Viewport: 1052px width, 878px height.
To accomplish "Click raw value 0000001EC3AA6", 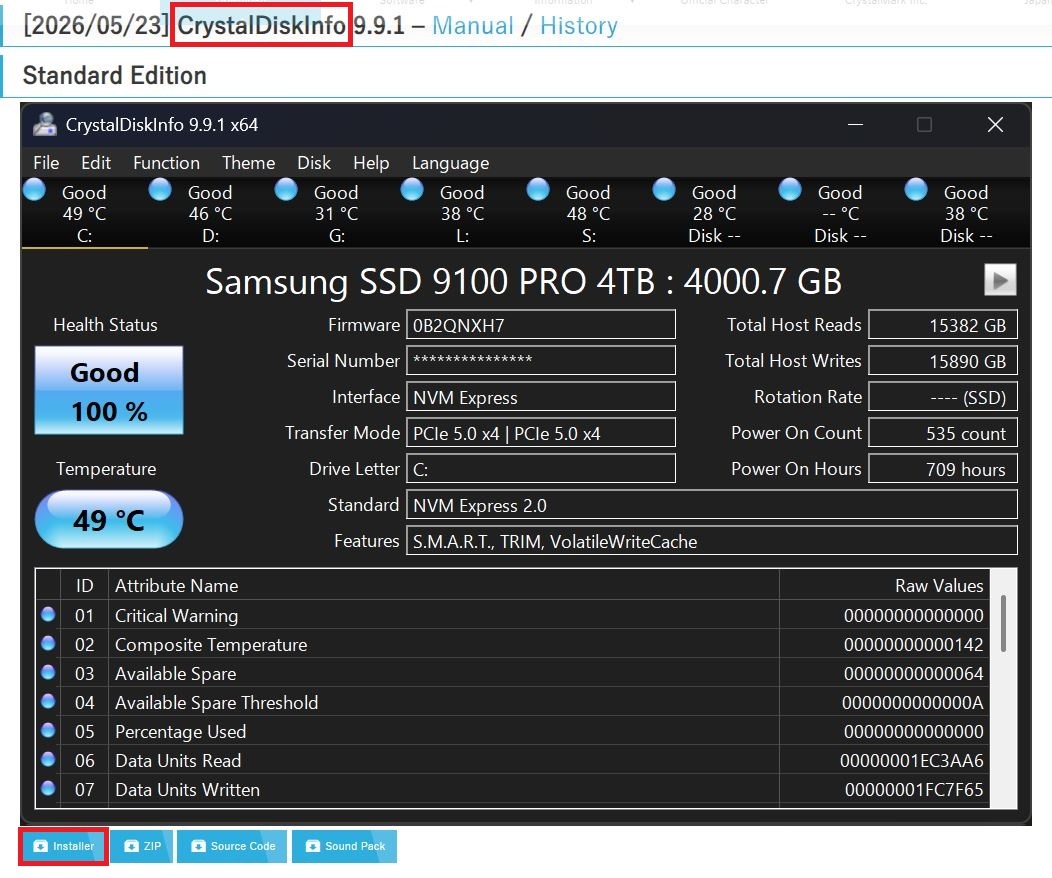I will point(912,761).
